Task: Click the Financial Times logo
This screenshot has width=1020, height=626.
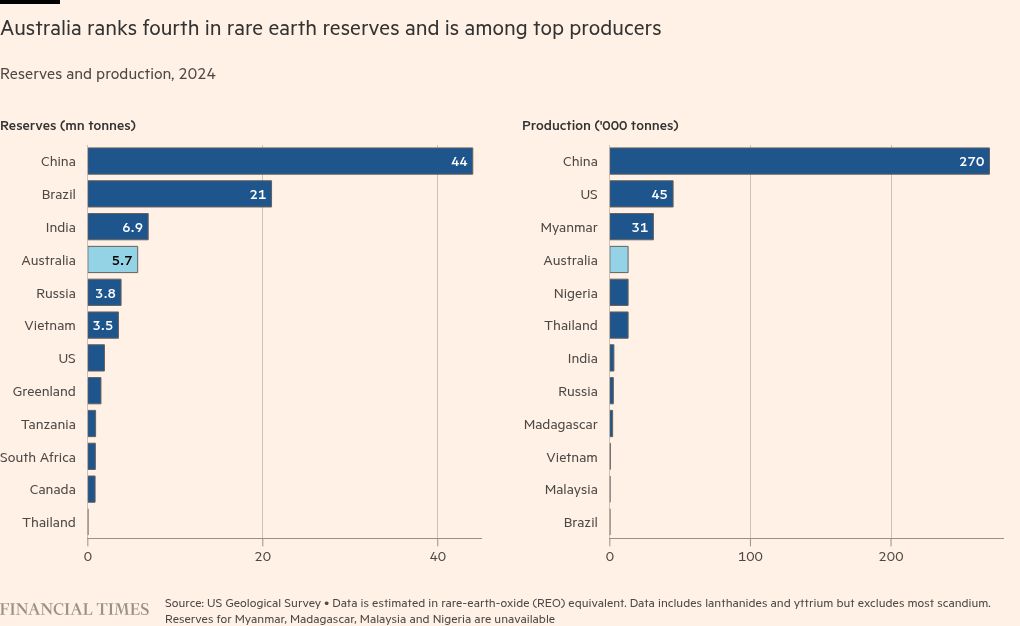Action: click(75, 609)
